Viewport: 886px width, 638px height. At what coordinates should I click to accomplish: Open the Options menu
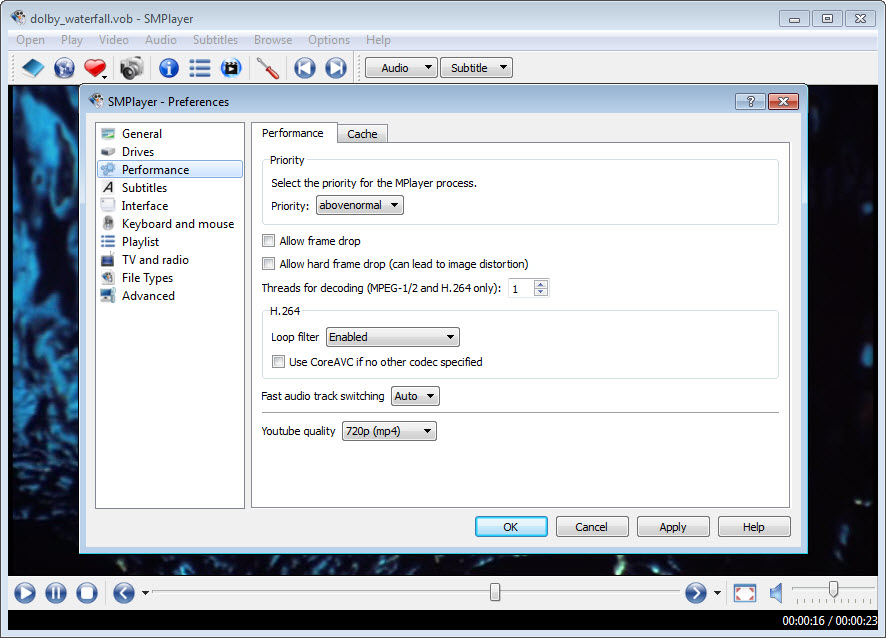coord(329,40)
